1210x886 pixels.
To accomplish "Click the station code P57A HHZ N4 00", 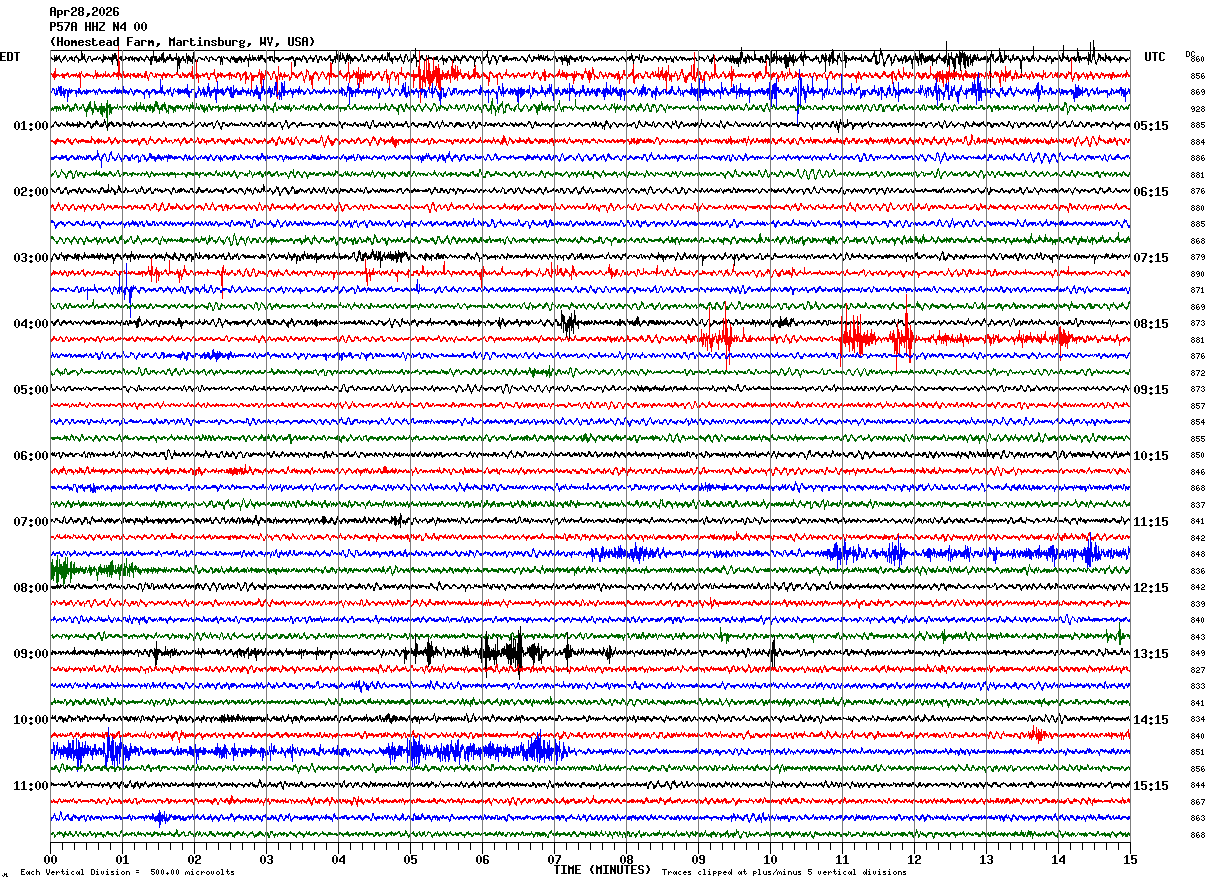I will click(98, 27).
